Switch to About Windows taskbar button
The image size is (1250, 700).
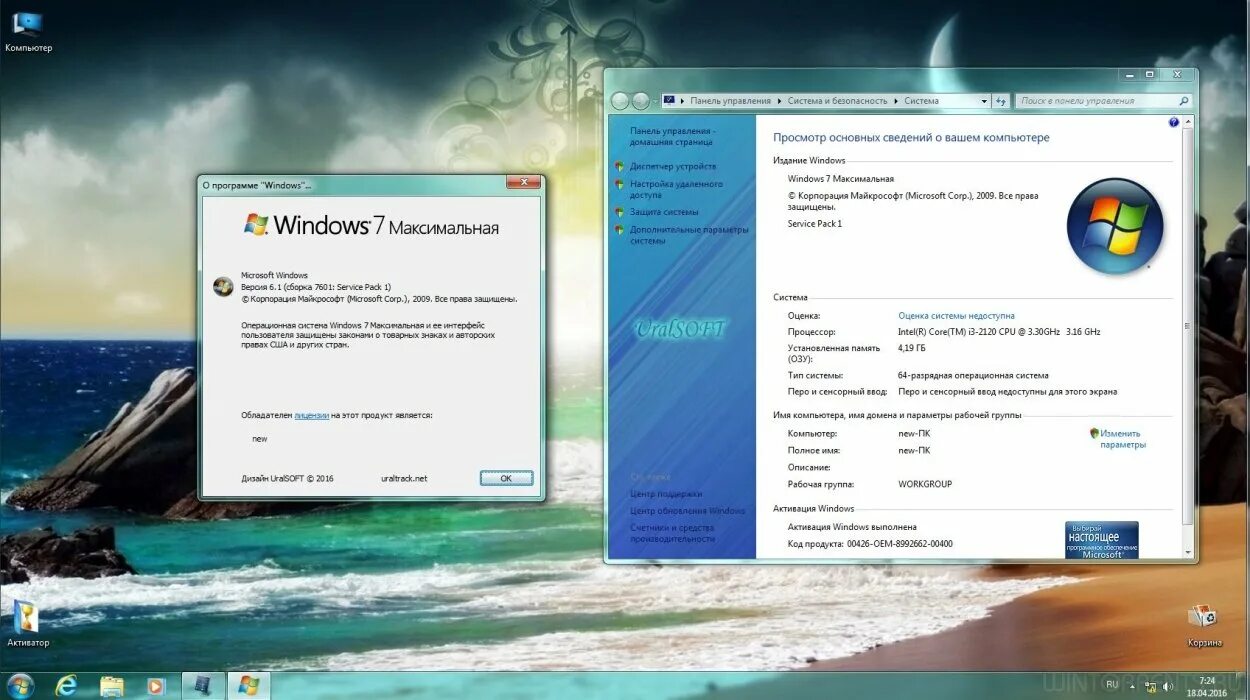249,686
